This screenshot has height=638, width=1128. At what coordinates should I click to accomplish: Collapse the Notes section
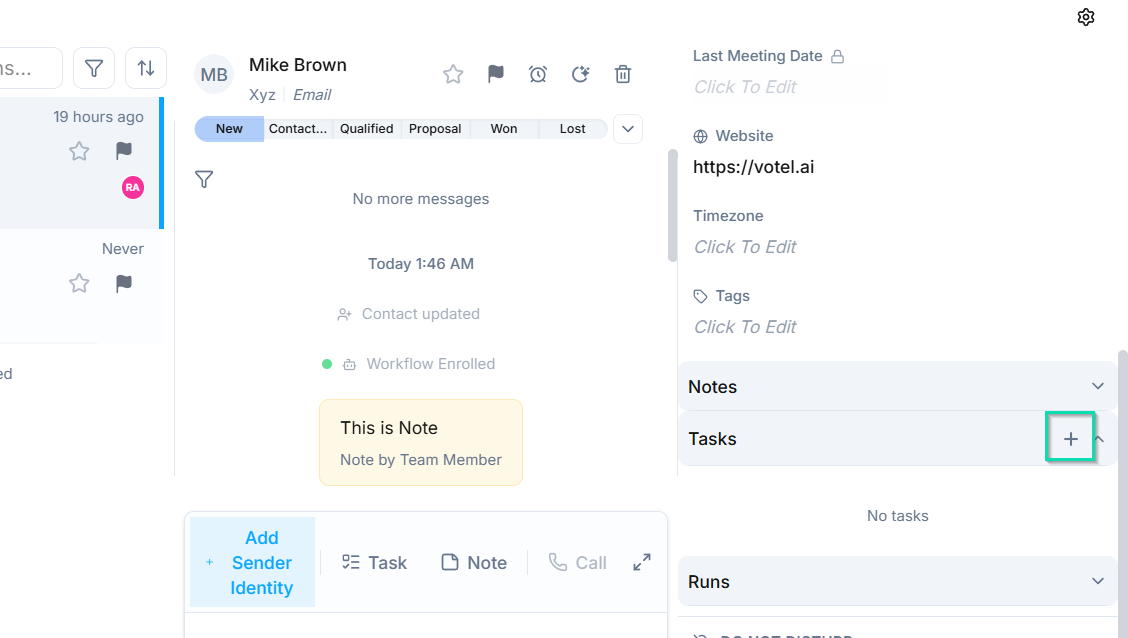(x=1098, y=385)
